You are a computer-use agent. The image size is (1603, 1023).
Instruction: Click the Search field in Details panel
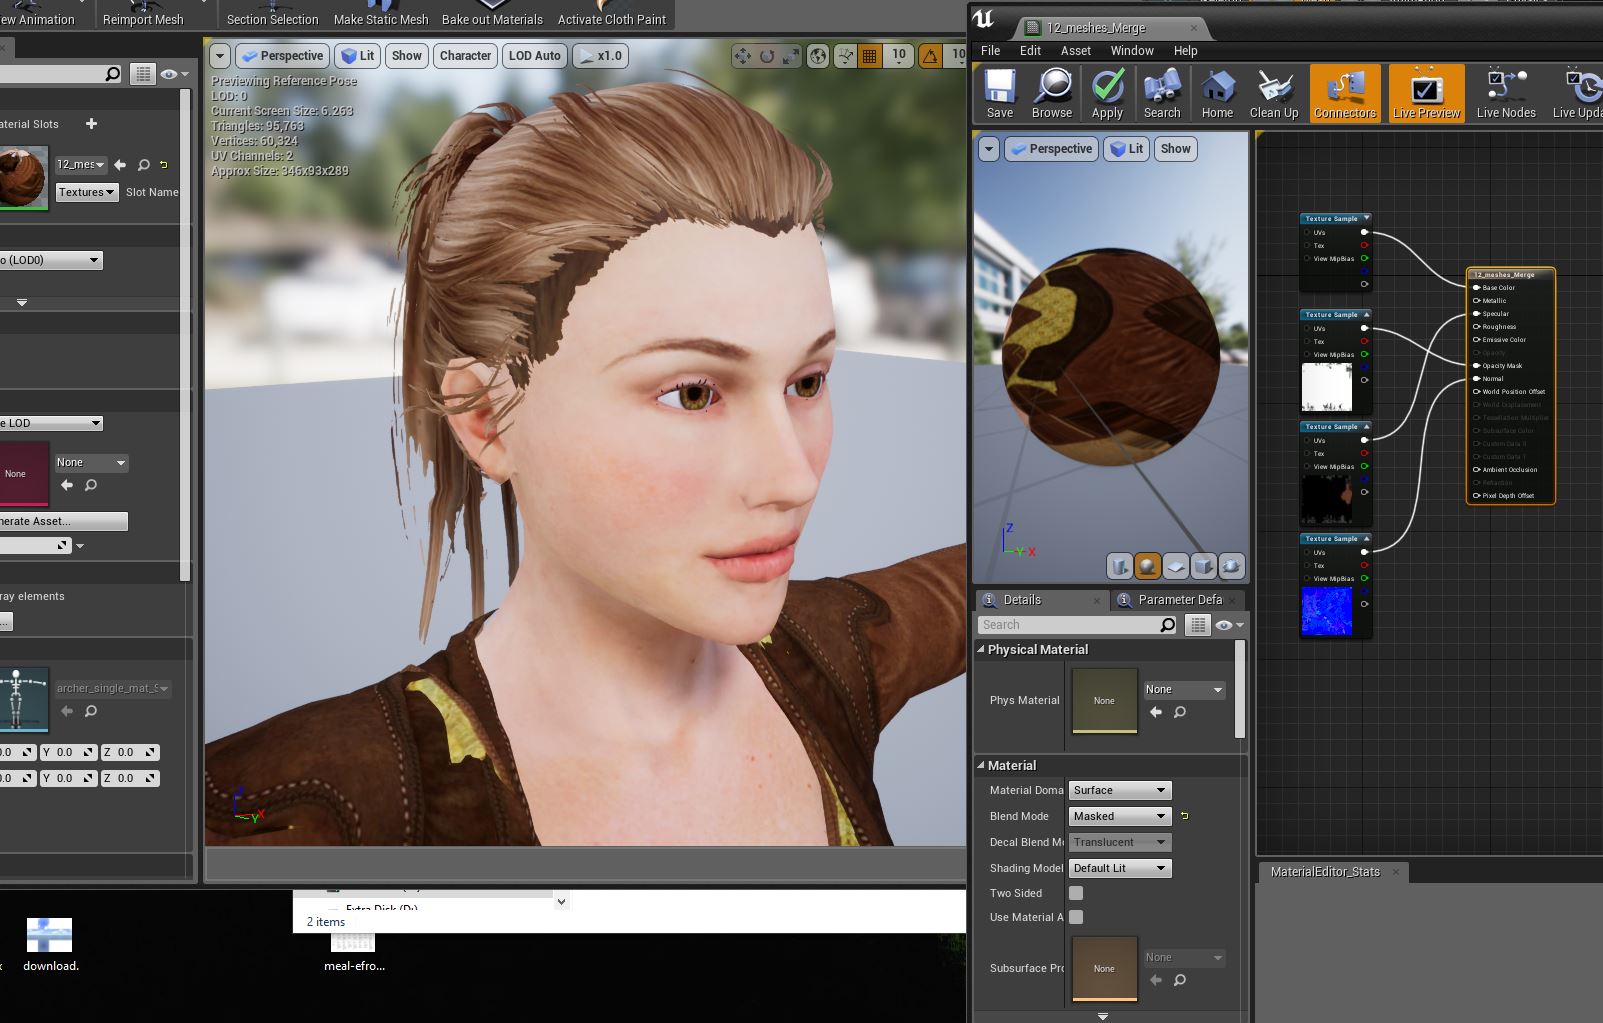1069,625
